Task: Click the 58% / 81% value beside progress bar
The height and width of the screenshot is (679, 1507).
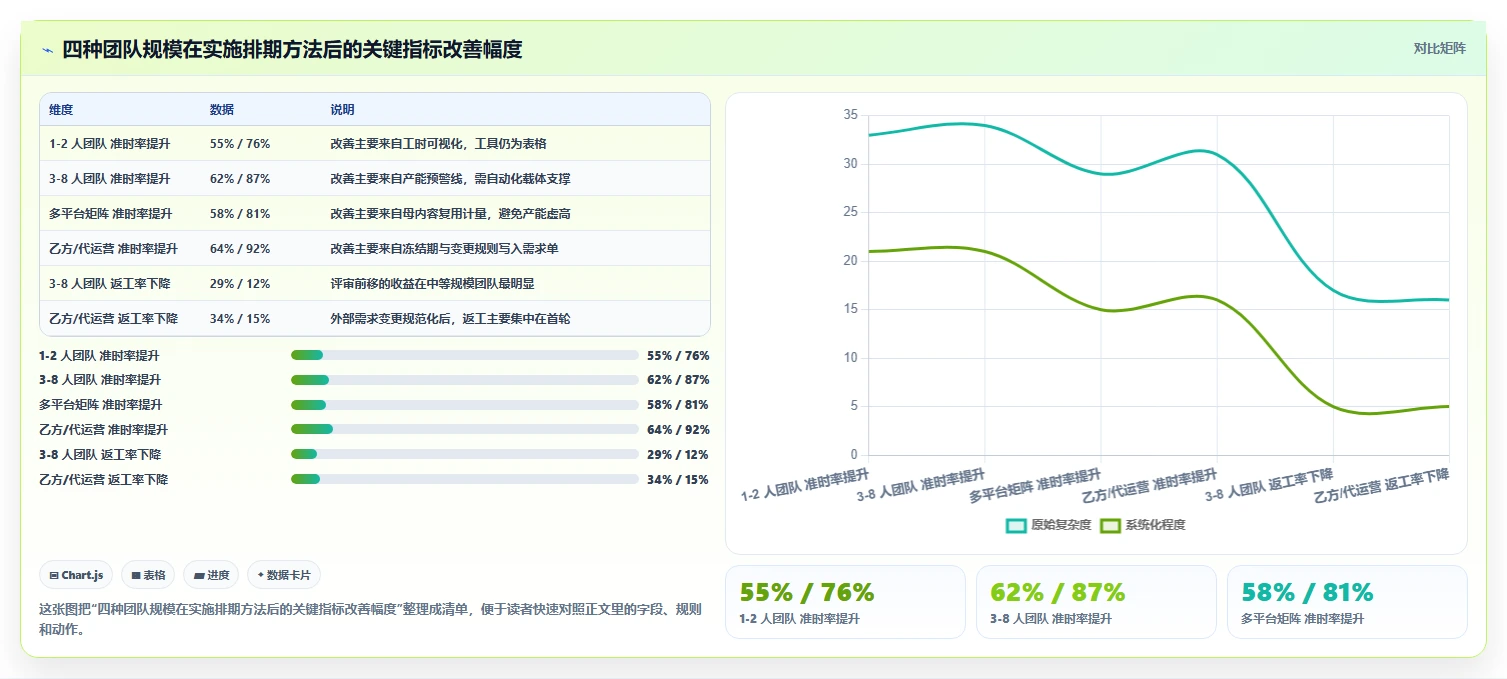Action: pyautogui.click(x=678, y=405)
